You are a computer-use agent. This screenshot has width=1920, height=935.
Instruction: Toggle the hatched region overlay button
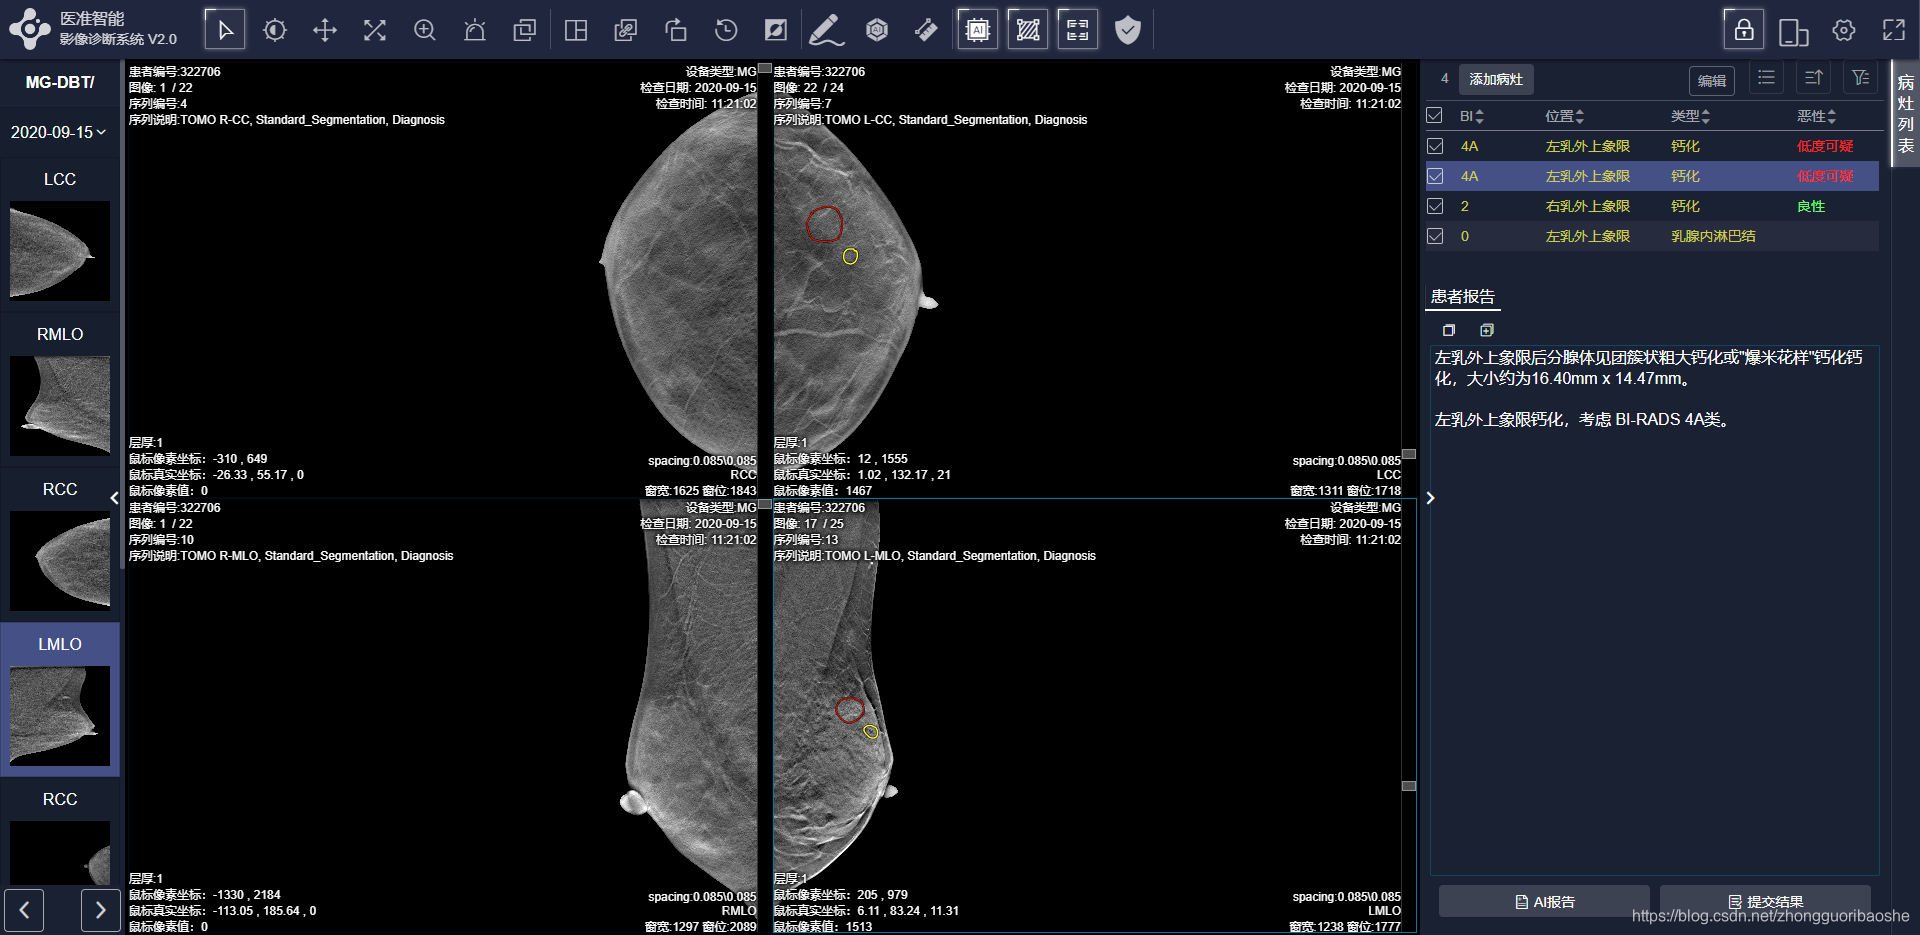[1028, 30]
